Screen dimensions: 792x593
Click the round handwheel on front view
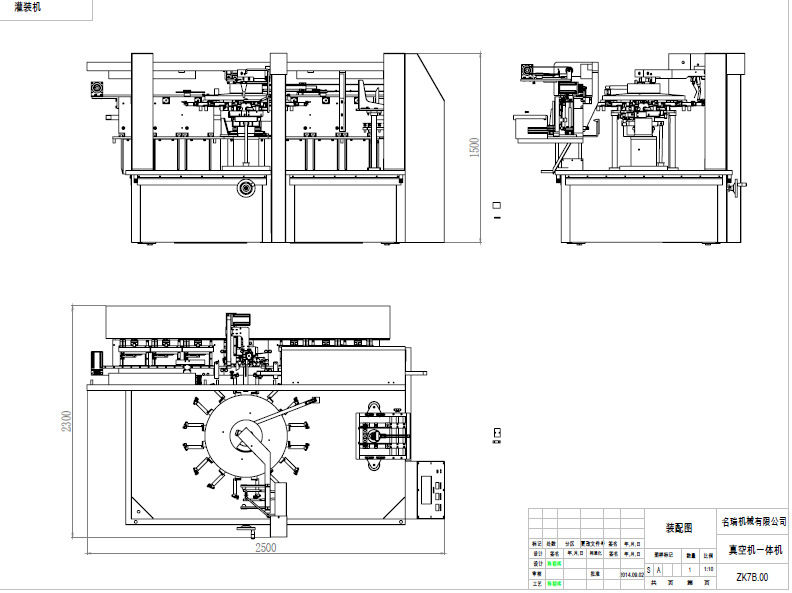coord(244,187)
